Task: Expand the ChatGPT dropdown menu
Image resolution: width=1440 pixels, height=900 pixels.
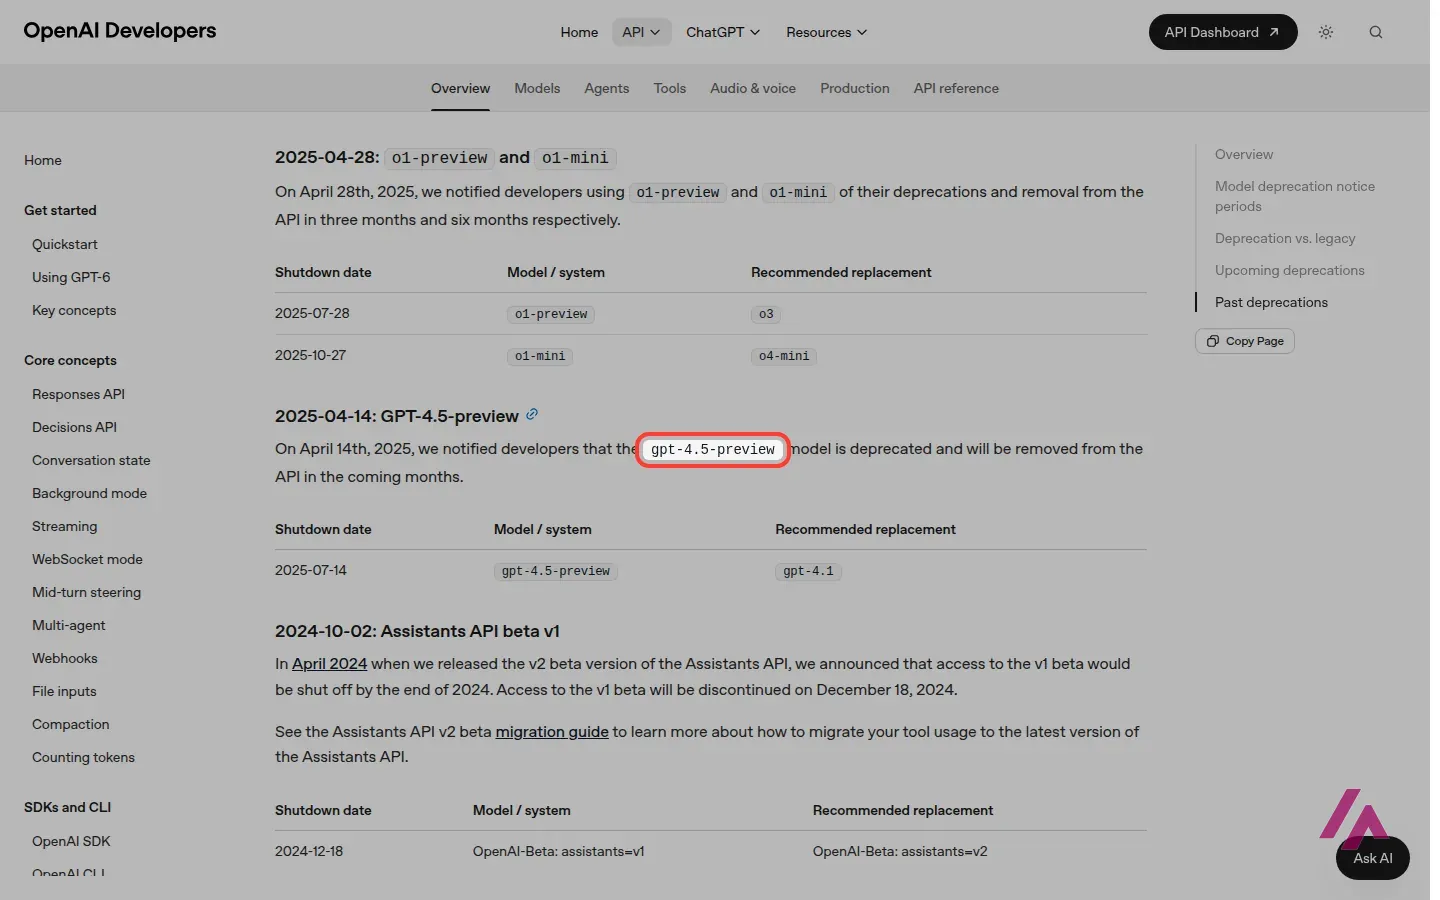Action: (723, 32)
